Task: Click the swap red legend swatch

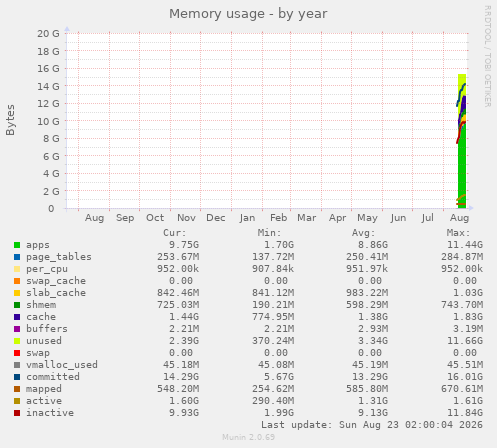Action: [x=17, y=353]
